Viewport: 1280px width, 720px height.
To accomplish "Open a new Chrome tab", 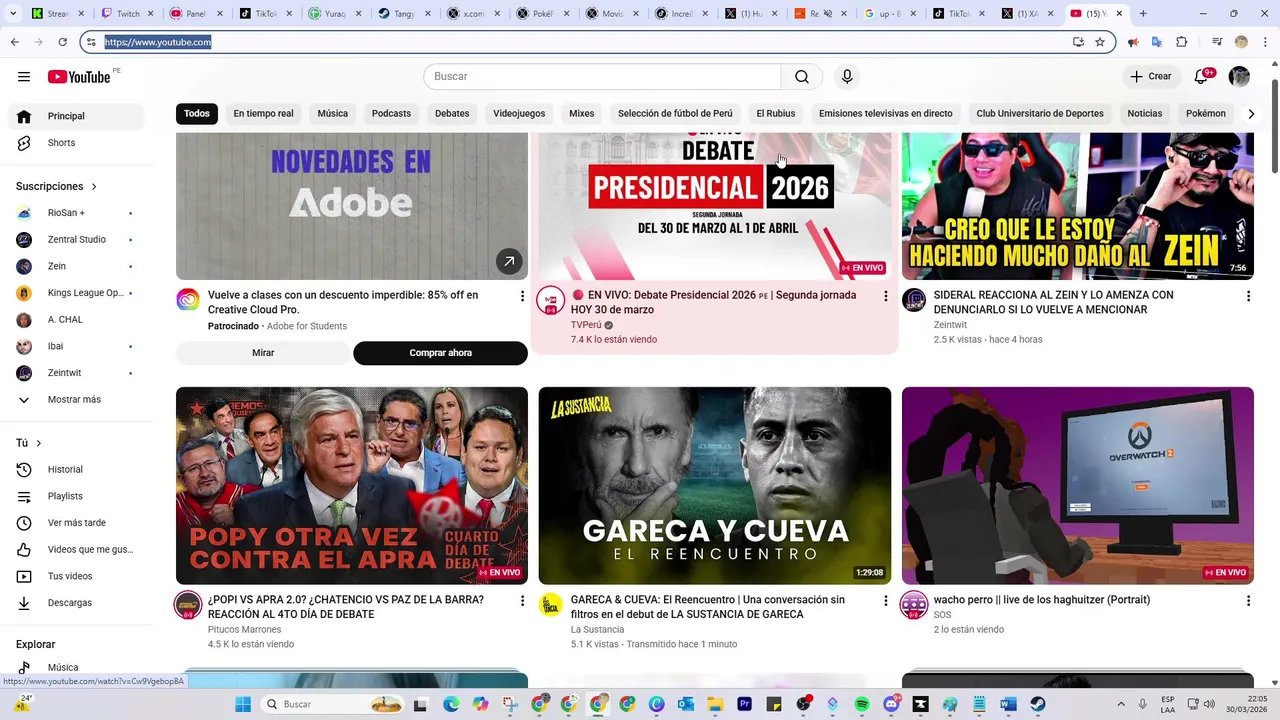I will coord(1143,14).
